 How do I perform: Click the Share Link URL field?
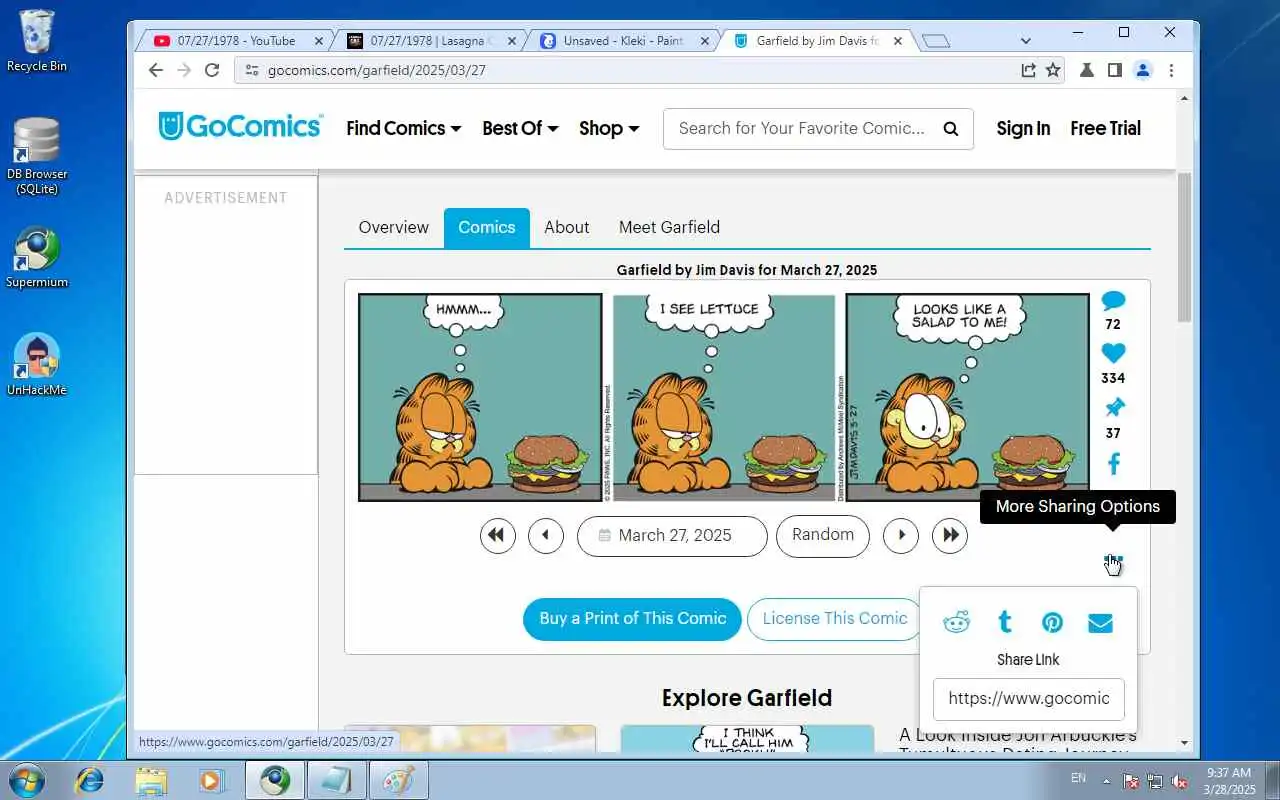(1028, 698)
